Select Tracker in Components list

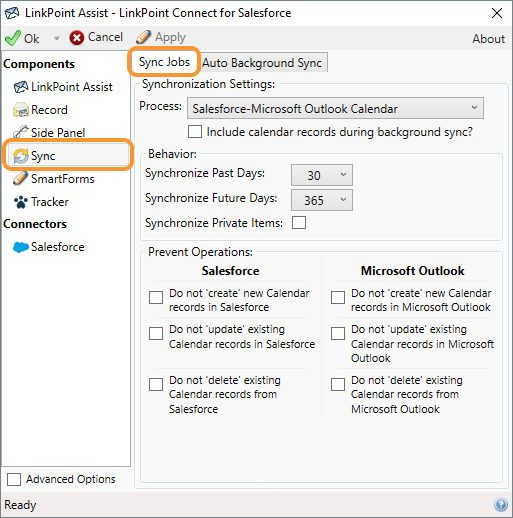[50, 202]
